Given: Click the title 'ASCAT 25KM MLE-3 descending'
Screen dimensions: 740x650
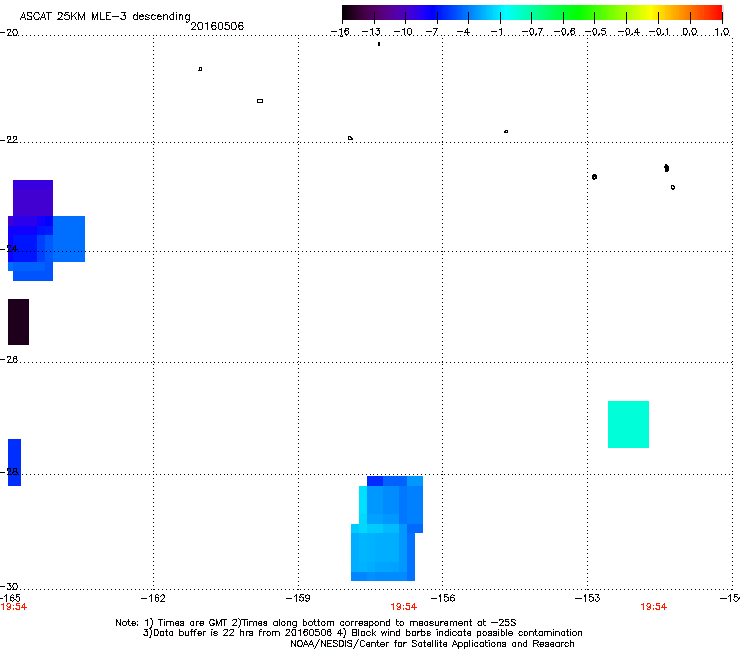Looking at the screenshot, I should click(x=105, y=17).
